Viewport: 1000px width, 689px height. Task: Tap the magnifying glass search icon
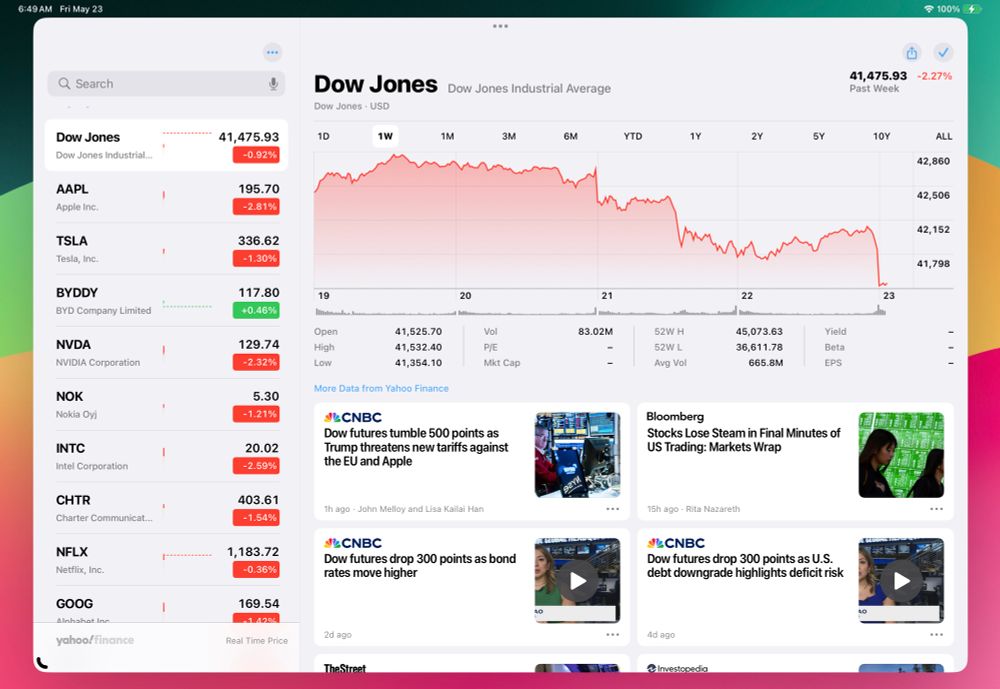(x=64, y=84)
